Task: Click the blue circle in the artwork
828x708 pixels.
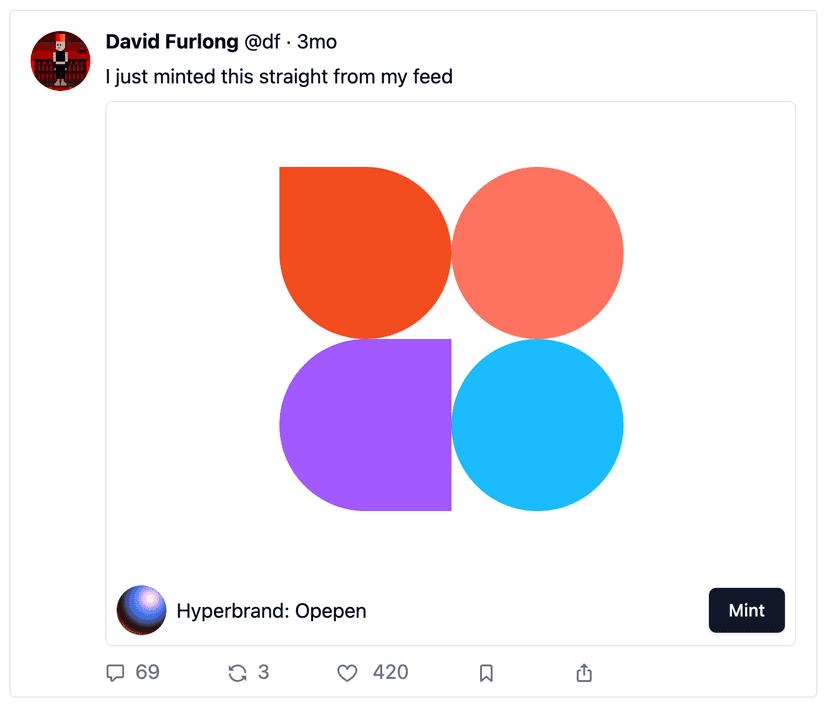Action: (x=538, y=425)
